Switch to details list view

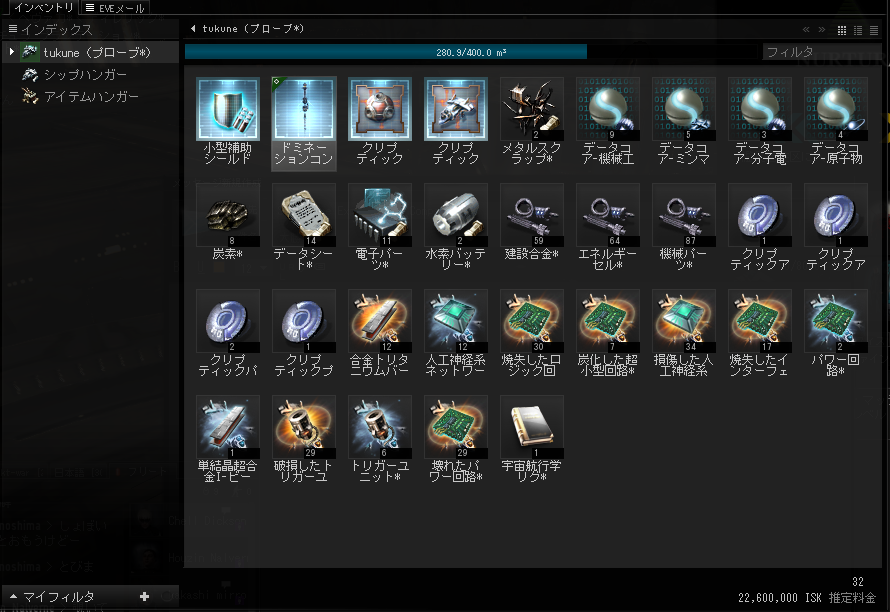pyautogui.click(x=858, y=30)
